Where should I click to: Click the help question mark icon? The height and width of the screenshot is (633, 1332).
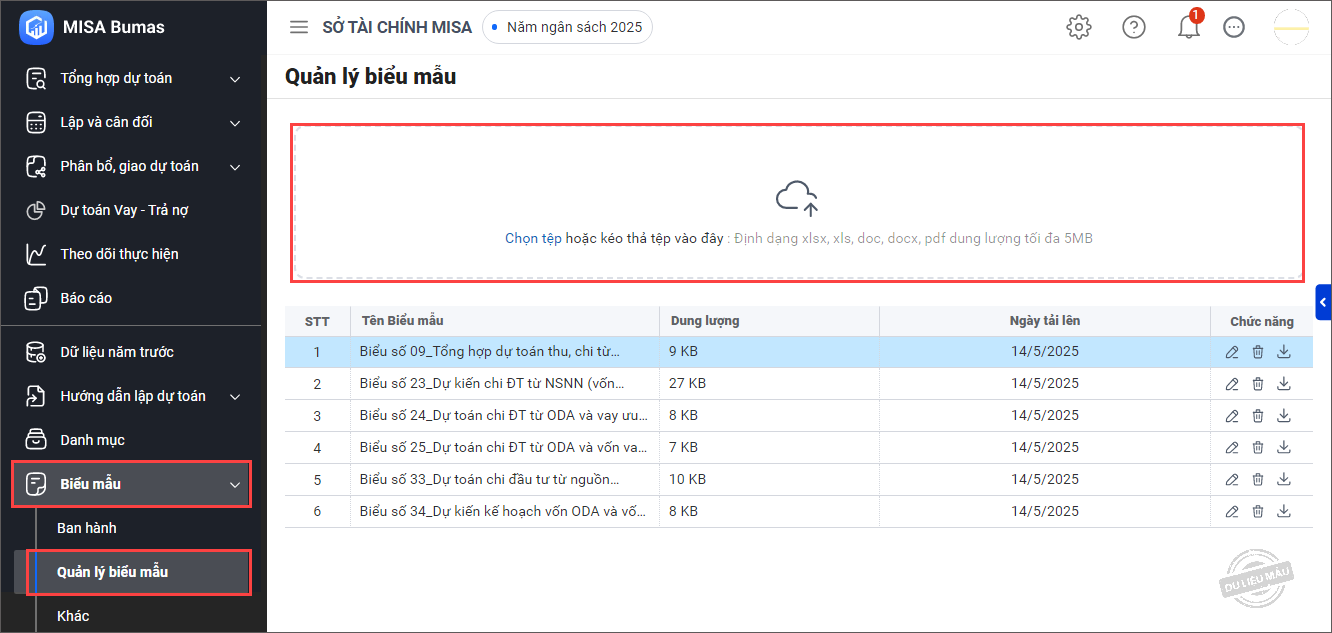[1133, 27]
